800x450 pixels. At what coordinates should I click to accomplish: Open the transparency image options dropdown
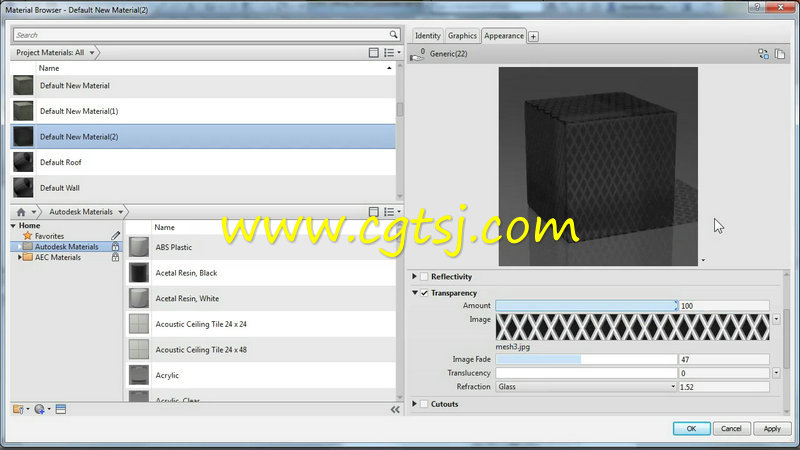(x=776, y=319)
